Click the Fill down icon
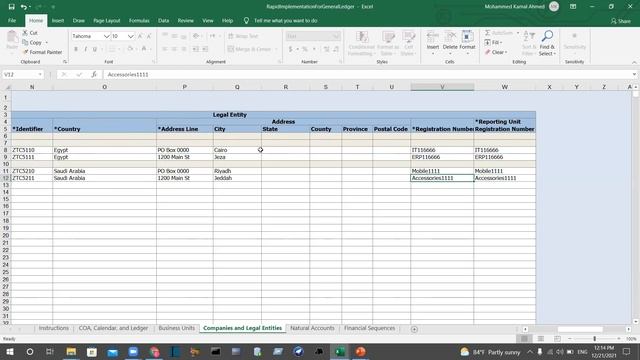Screen dimensions: 640x360 (487, 42)
